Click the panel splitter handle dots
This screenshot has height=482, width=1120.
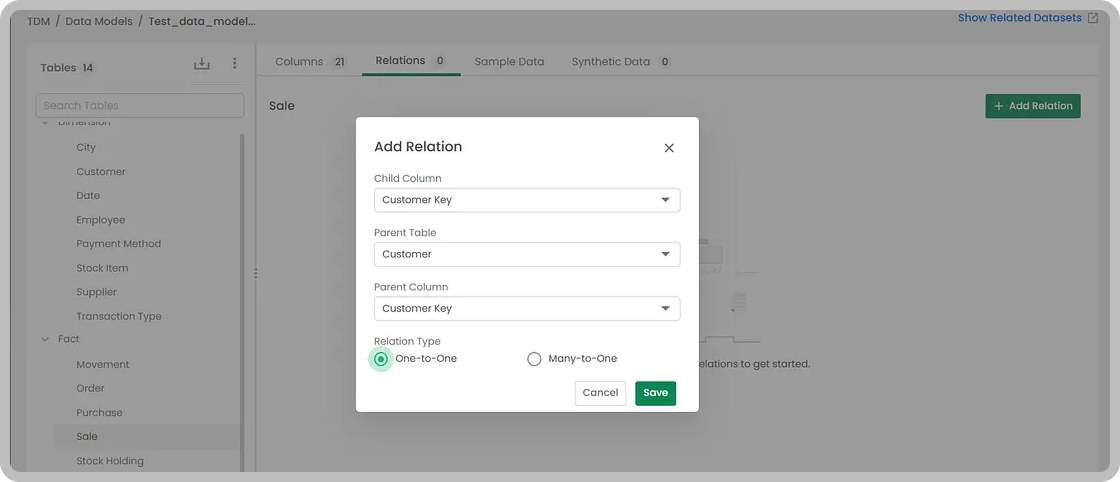(256, 273)
